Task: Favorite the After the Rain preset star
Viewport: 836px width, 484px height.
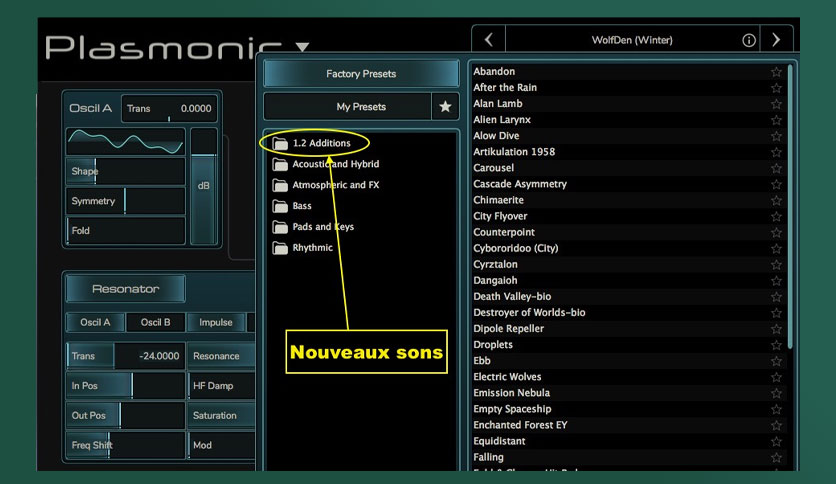Action: 776,87
